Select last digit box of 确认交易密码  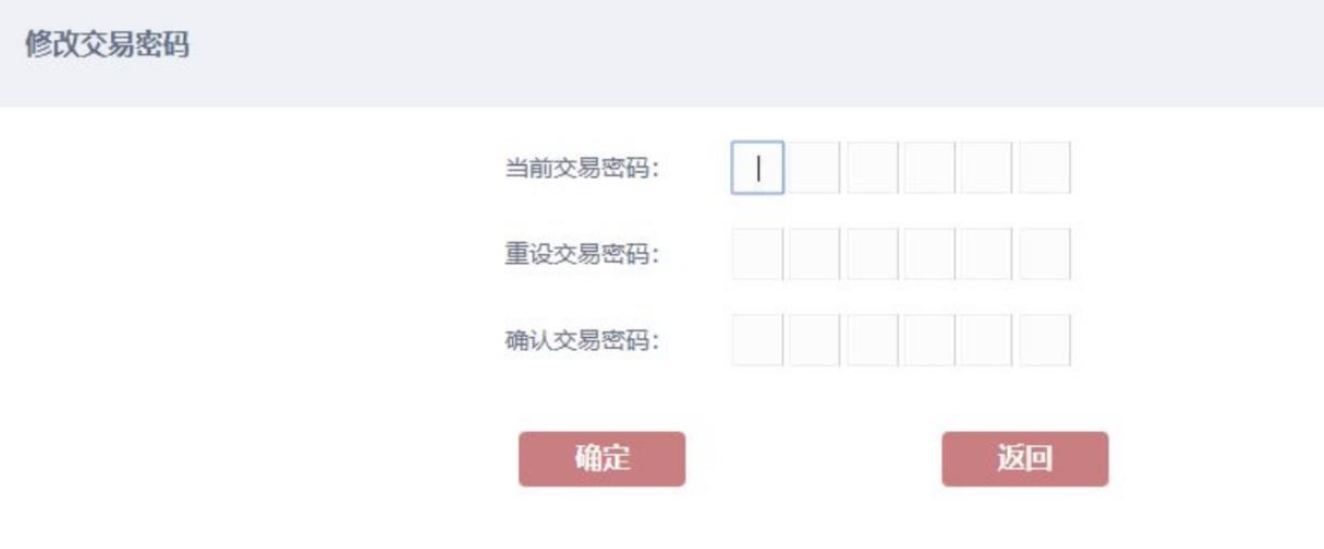1044,340
